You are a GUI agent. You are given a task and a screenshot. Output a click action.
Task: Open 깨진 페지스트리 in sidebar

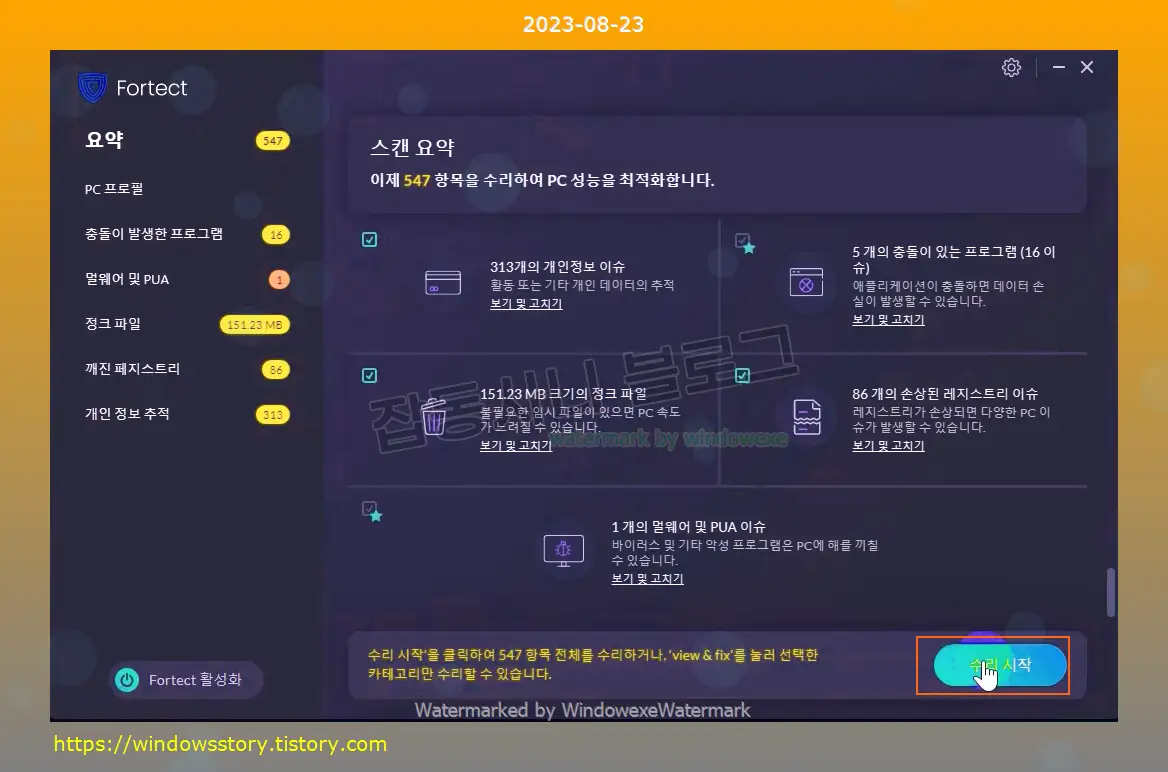pos(132,369)
